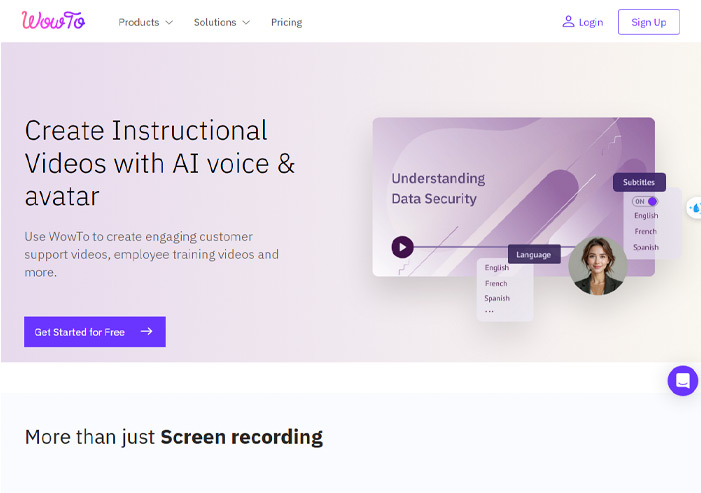Click the video progress bar
The image size is (701, 493).
click(460, 247)
